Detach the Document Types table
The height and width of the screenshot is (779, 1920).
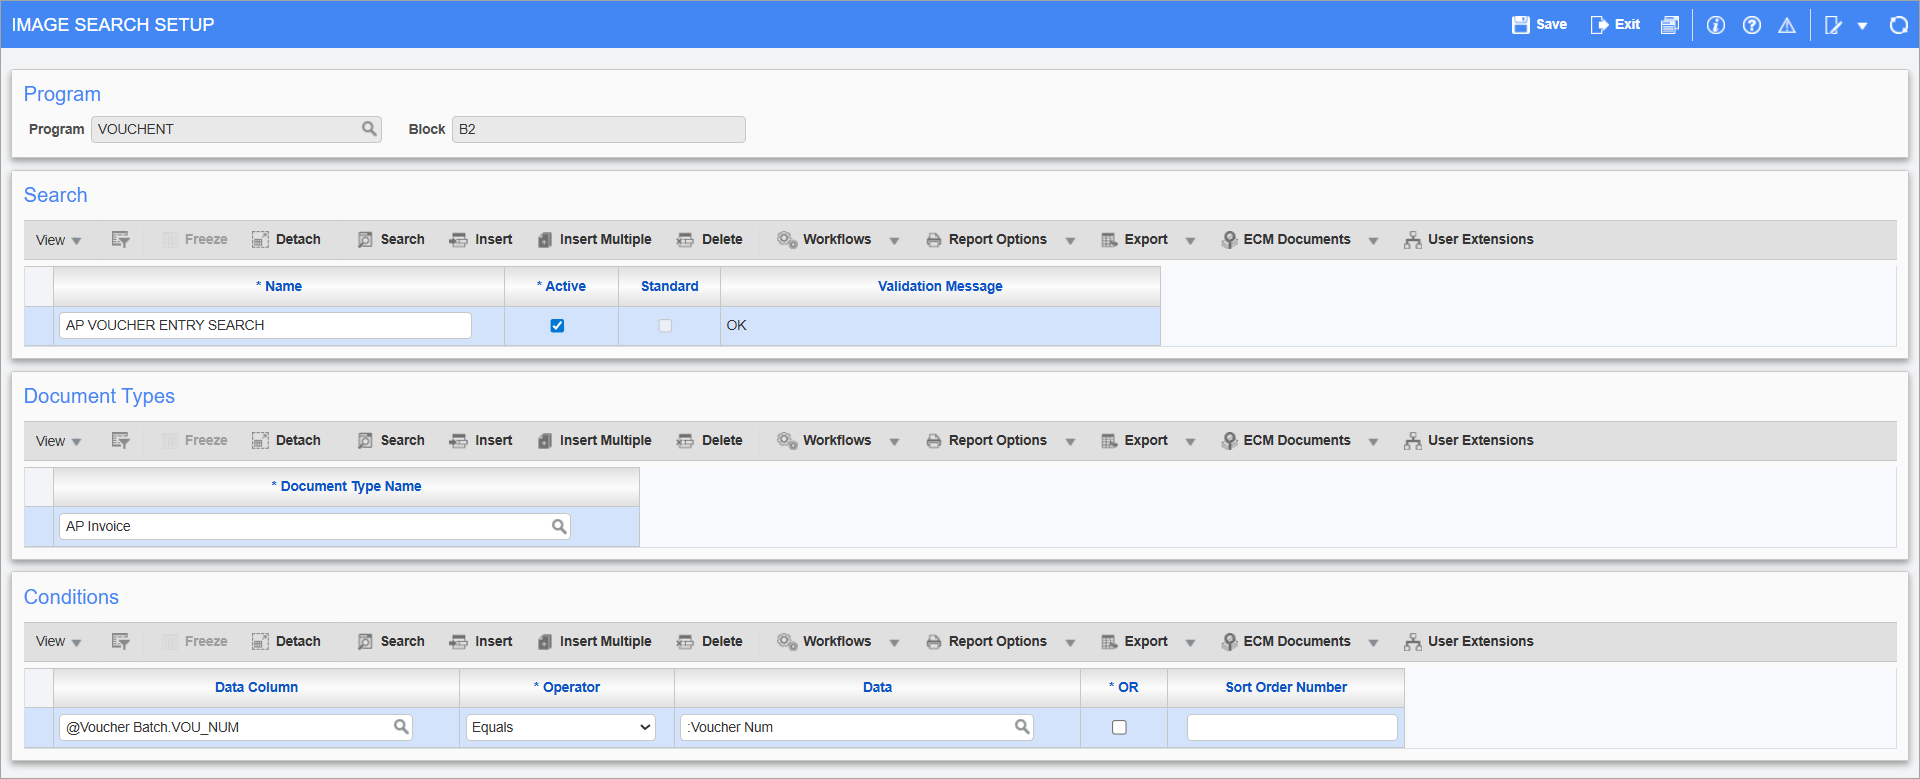pyautogui.click(x=286, y=441)
